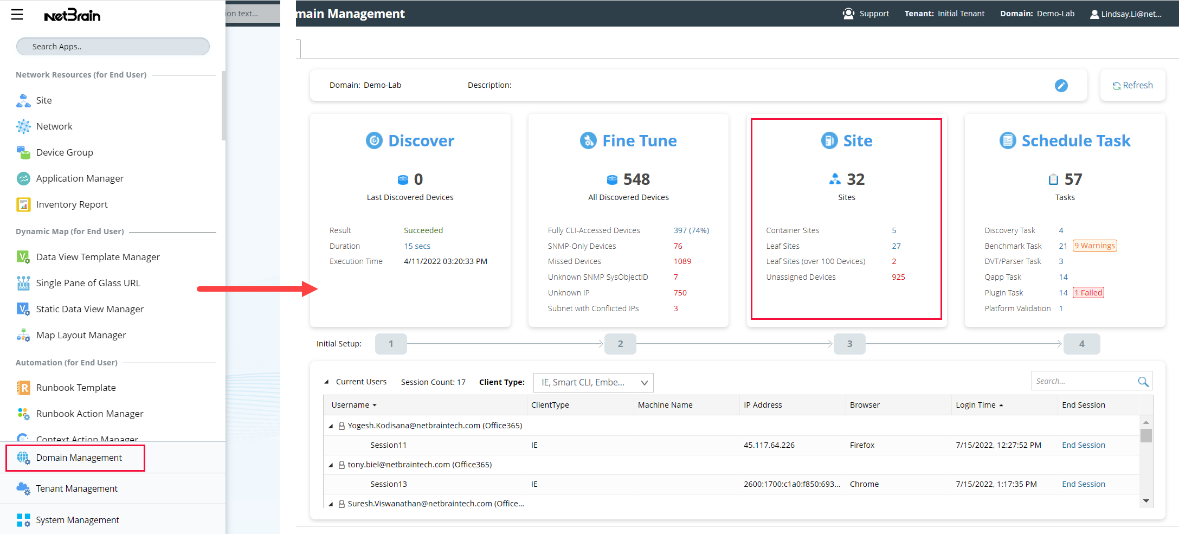The image size is (1179, 534).
Task: Click Leaf Sites count 27
Action: (896, 246)
